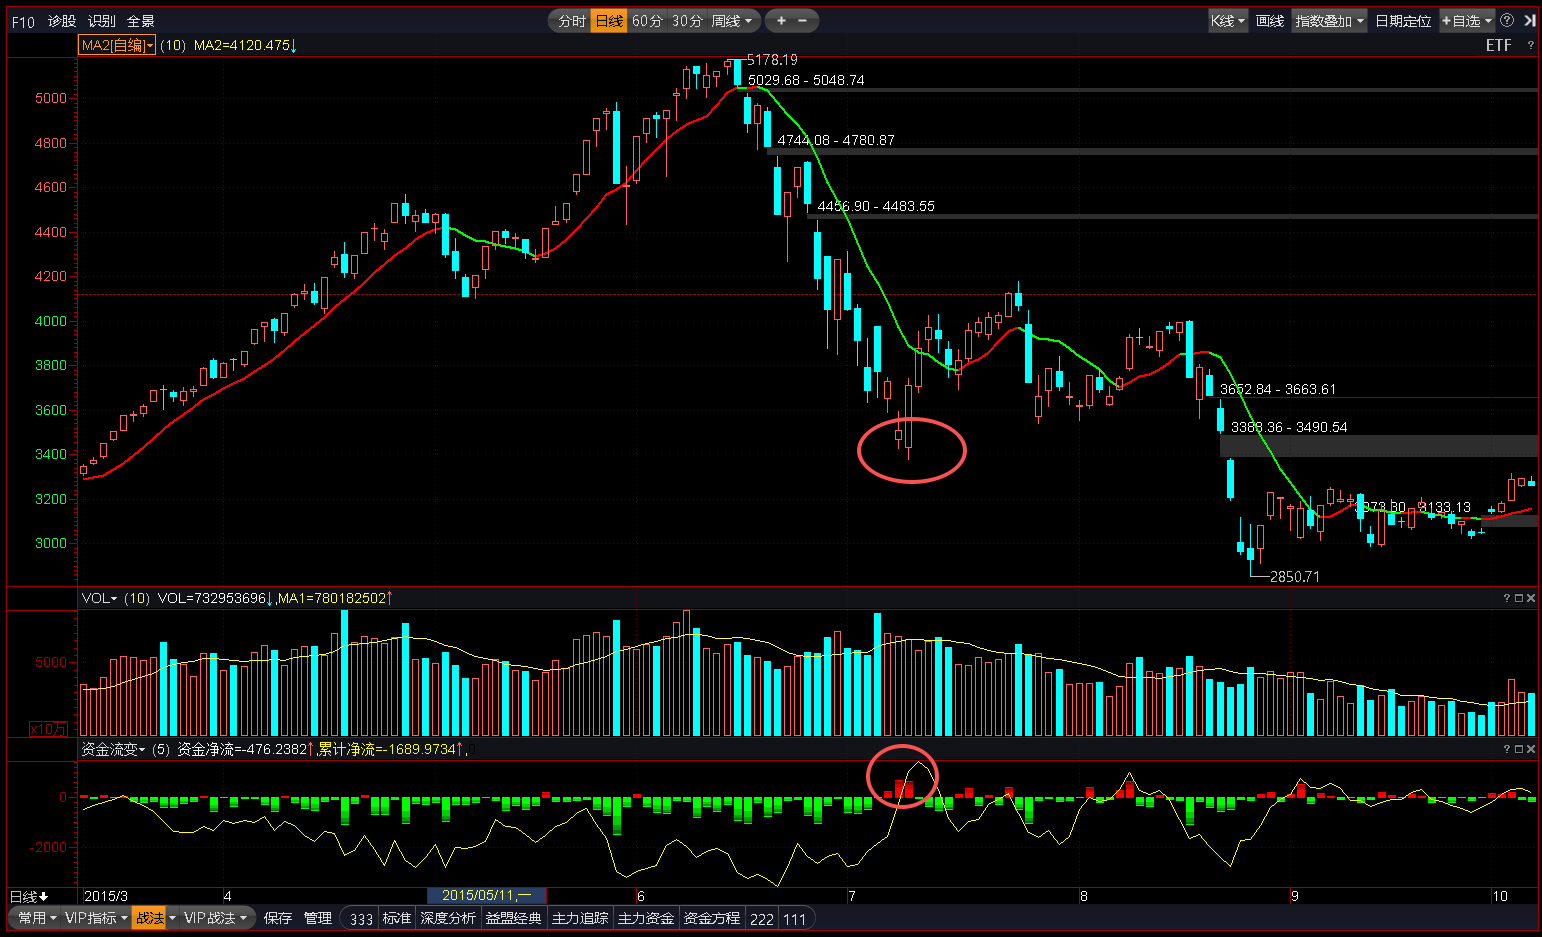Open the help question mark icon in top toolbar
The height and width of the screenshot is (937, 1542).
(1507, 21)
